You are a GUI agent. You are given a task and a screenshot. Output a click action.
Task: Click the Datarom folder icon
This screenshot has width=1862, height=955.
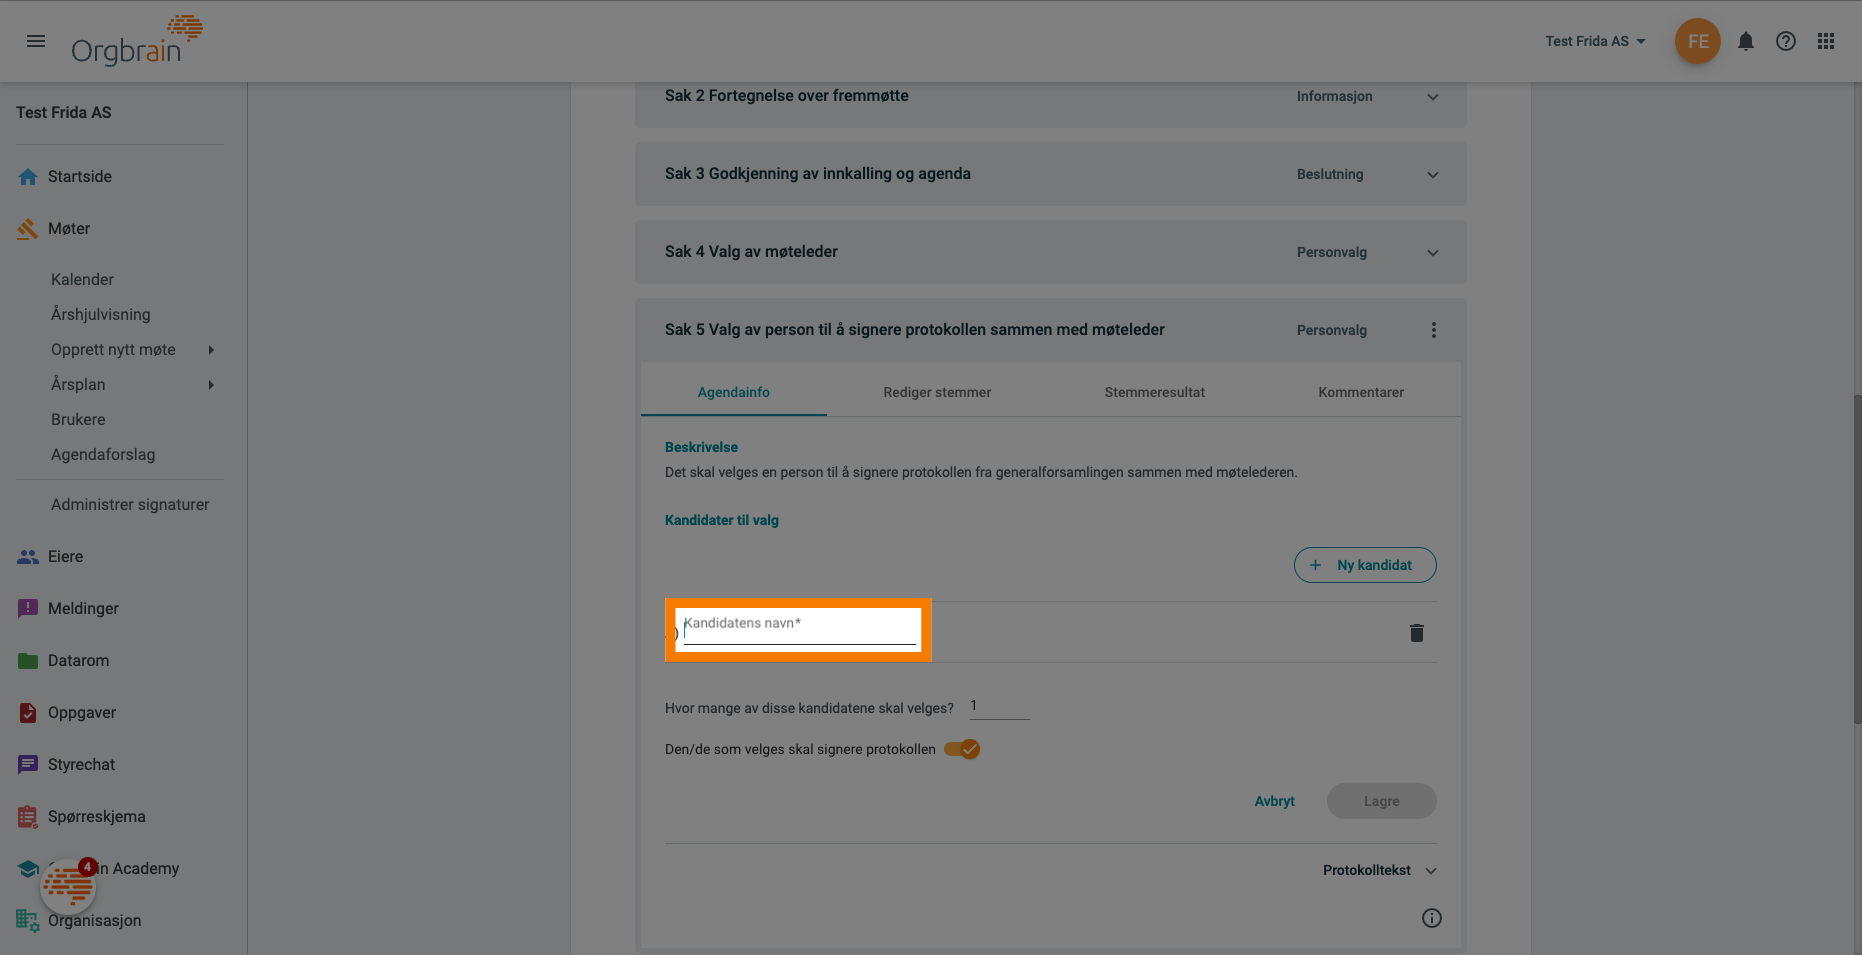point(28,661)
